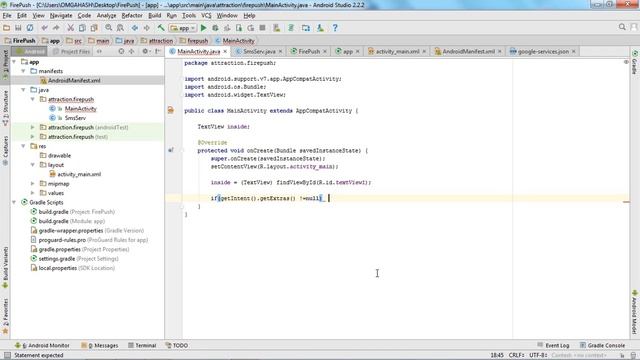Collapse the java folder node
This screenshot has width=640, height=360.
tap(23, 90)
